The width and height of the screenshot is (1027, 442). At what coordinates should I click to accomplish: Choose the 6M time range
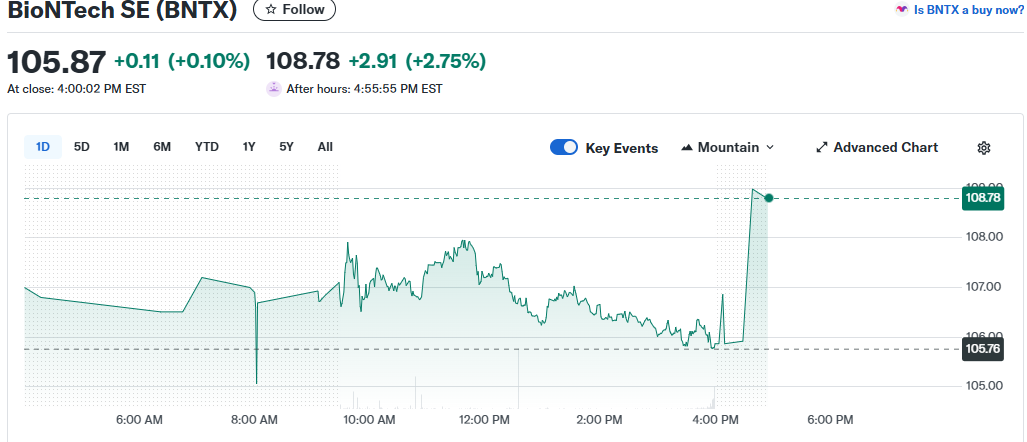[162, 147]
